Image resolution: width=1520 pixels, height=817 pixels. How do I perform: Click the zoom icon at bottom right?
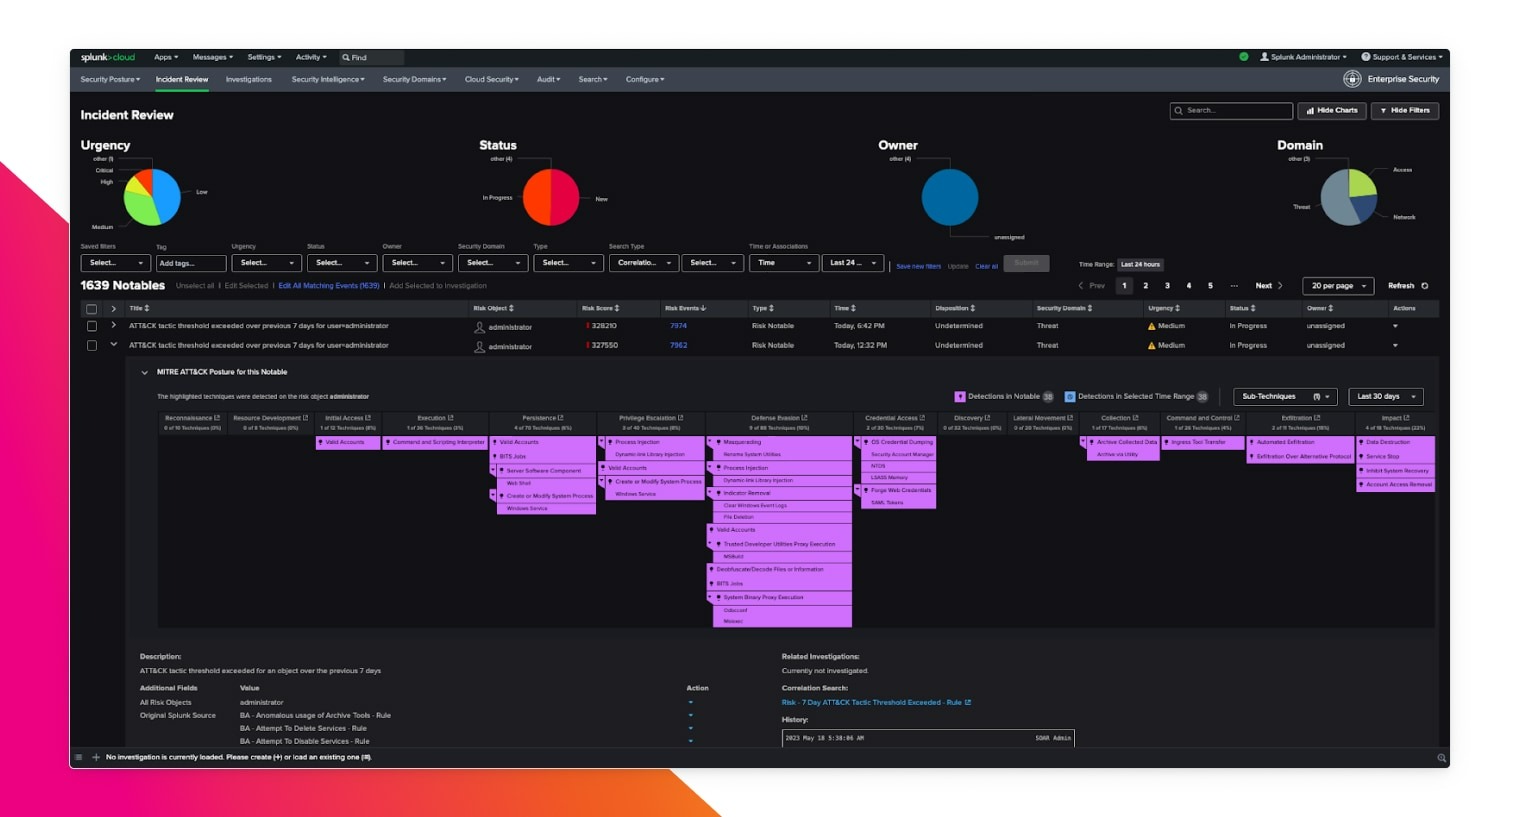pos(1442,758)
